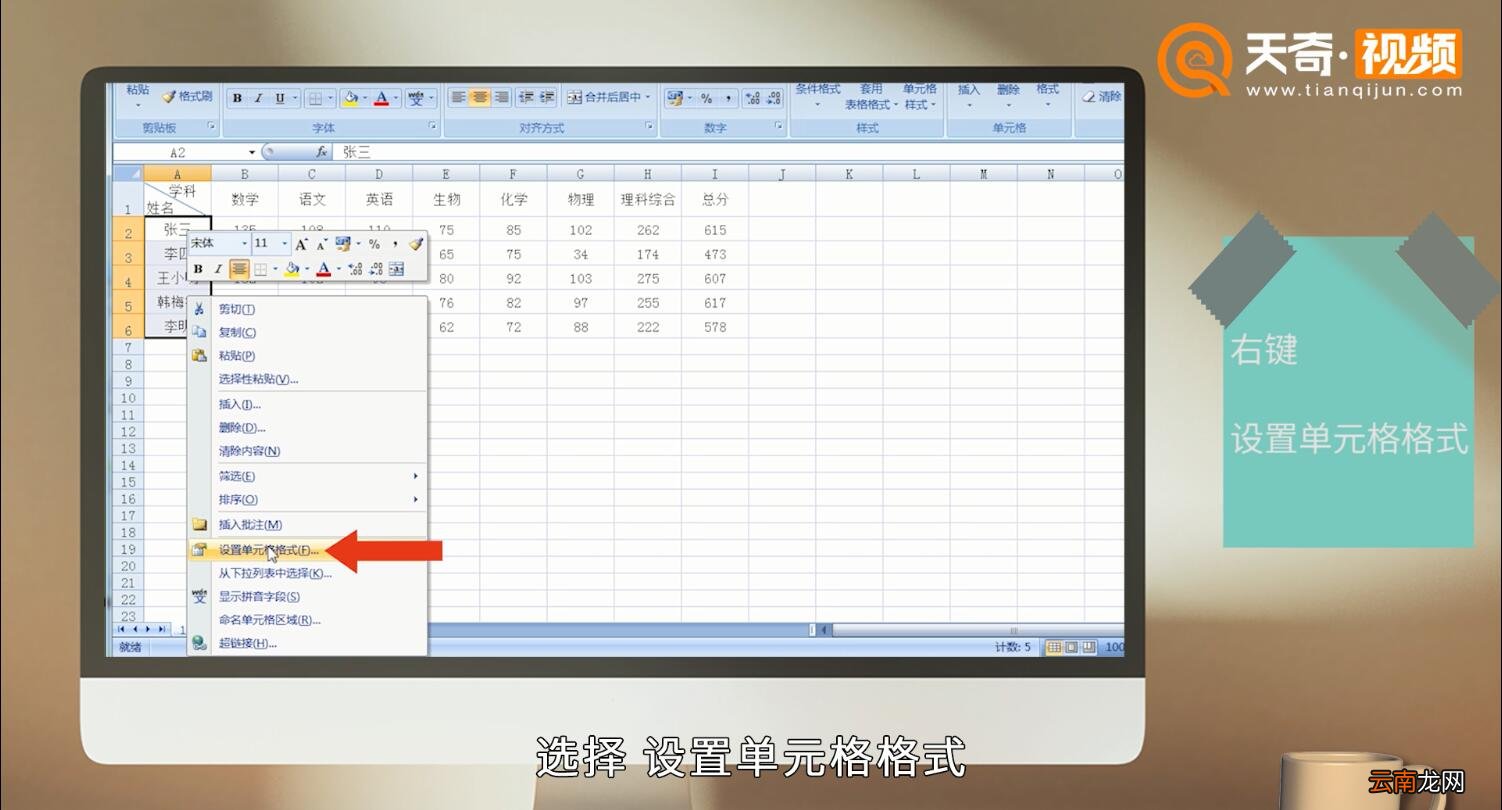Image resolution: width=1502 pixels, height=810 pixels.
Task: Toggle Bold on the mini toolbar
Action: click(198, 269)
